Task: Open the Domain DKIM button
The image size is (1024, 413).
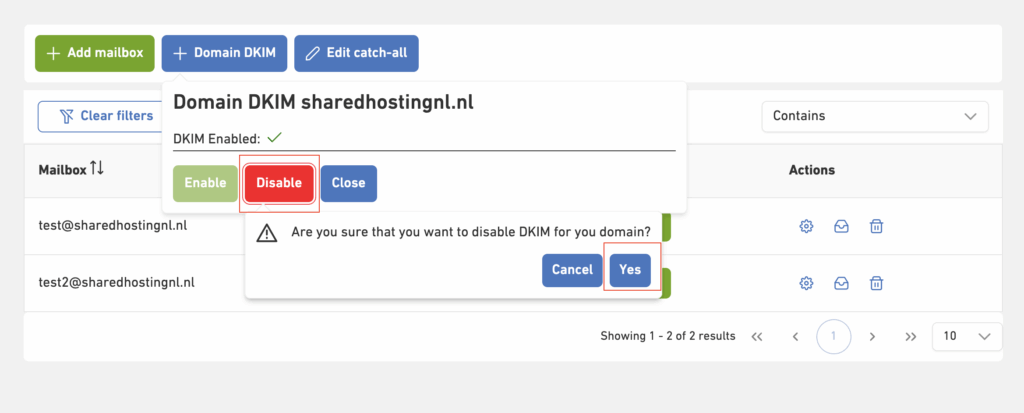Action: (x=225, y=53)
